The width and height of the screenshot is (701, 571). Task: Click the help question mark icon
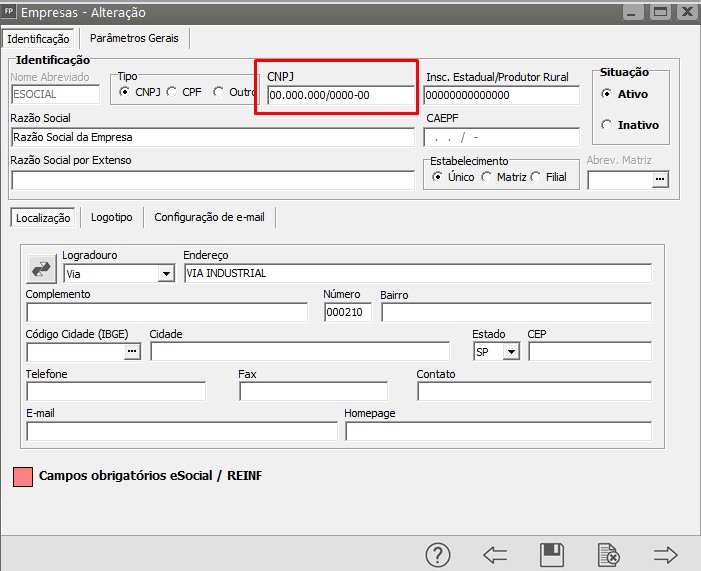439,555
